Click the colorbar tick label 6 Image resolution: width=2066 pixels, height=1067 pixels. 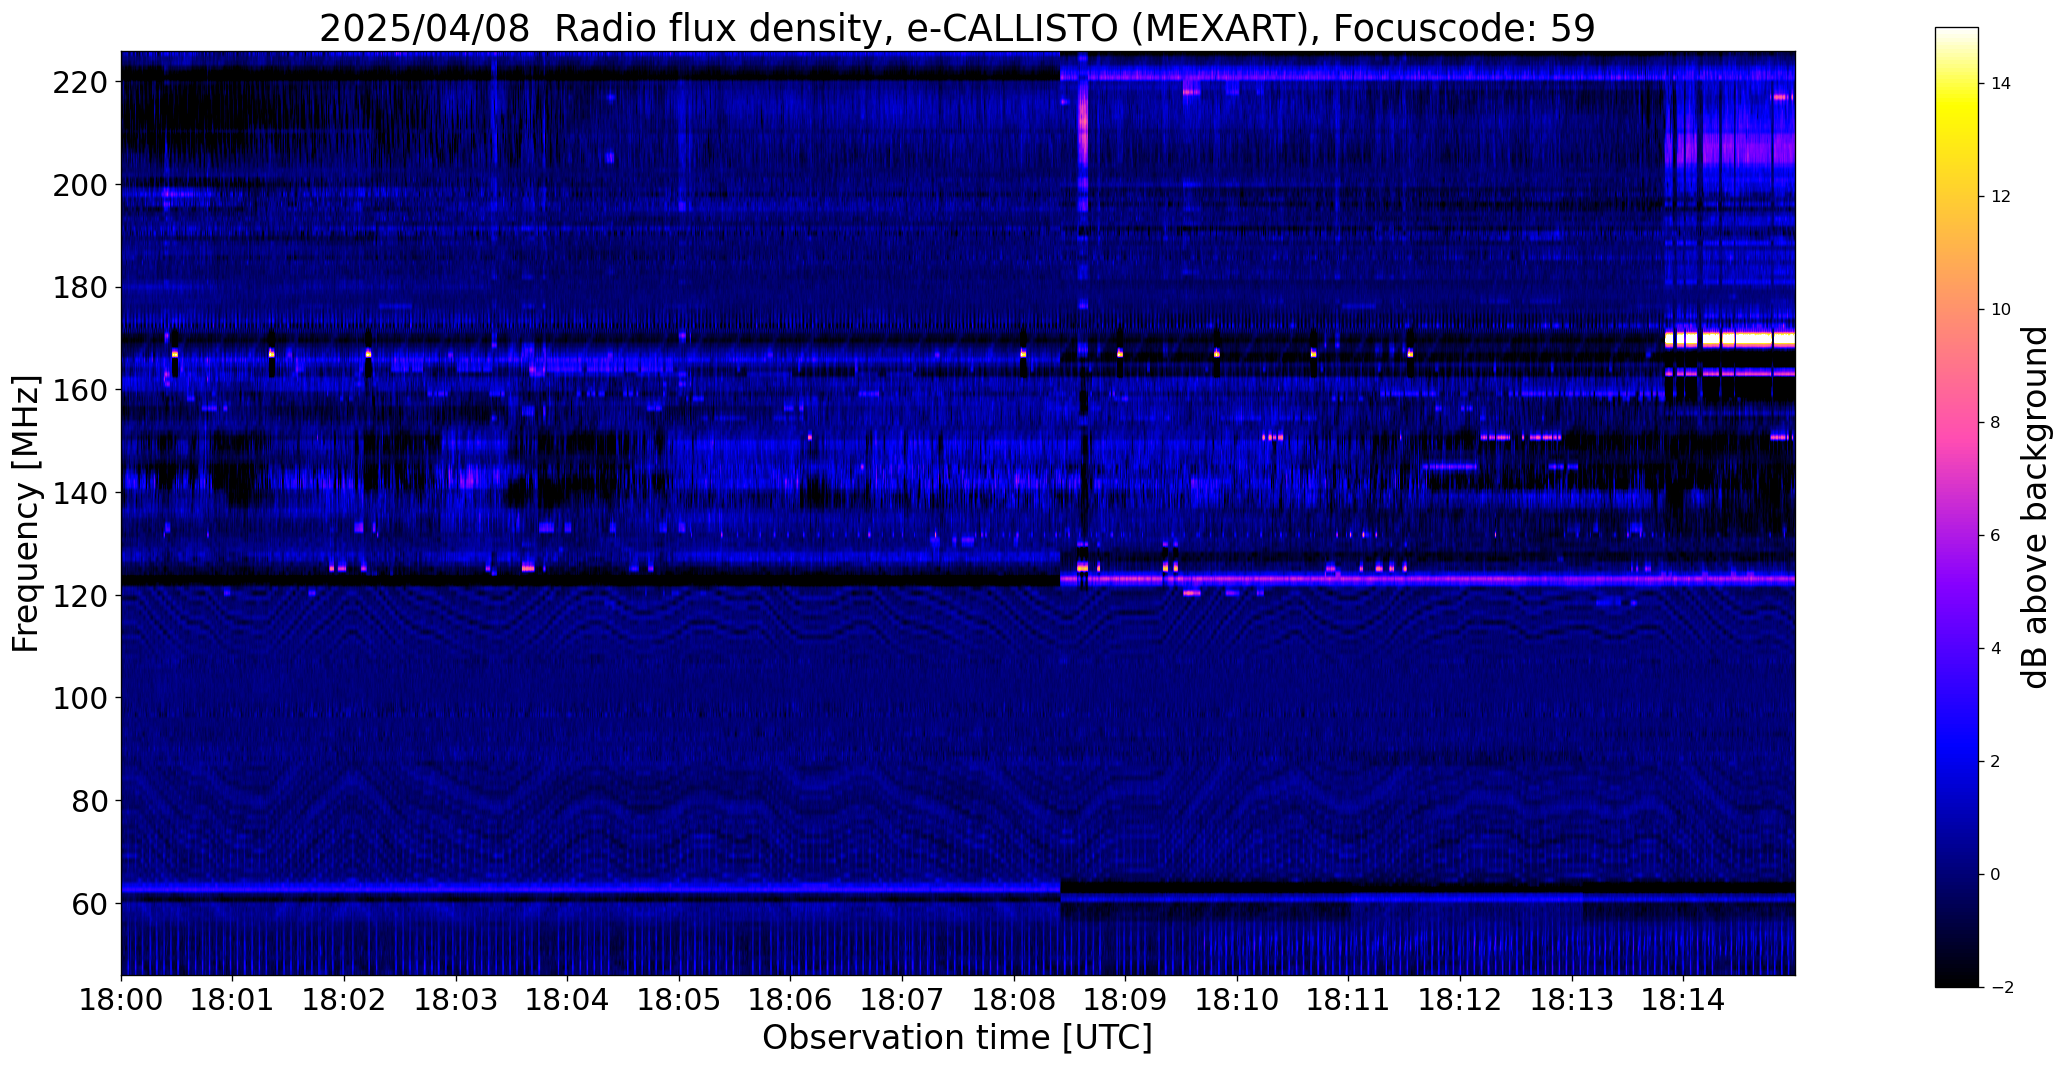coord(1996,536)
